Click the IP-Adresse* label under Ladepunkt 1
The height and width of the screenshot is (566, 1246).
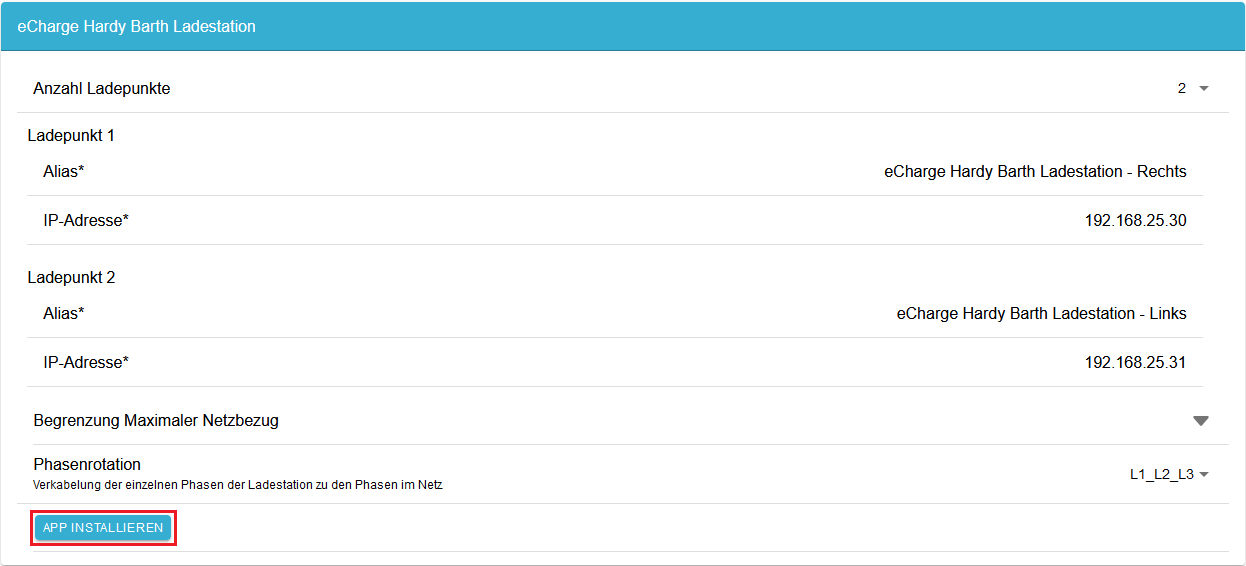click(86, 221)
